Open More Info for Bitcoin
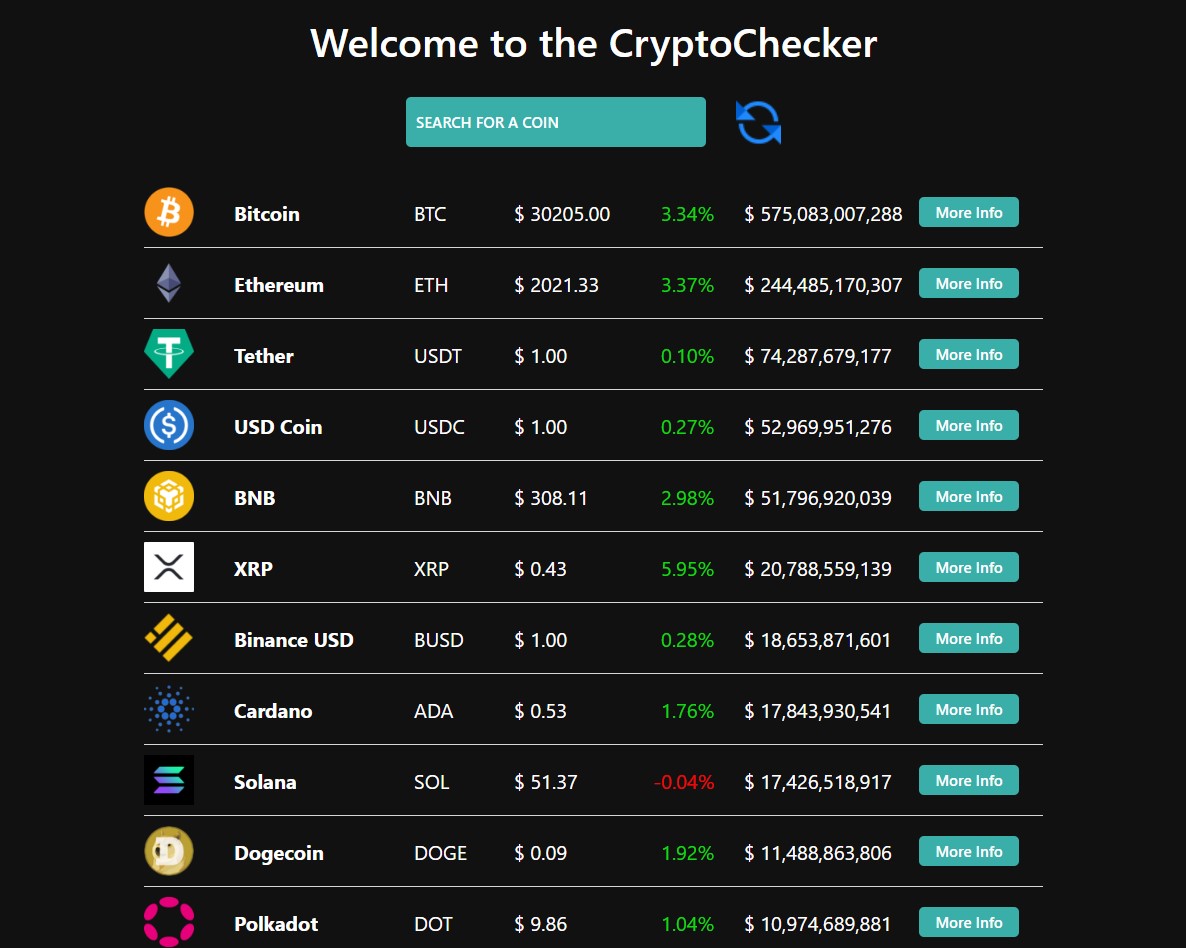This screenshot has width=1186, height=948. pos(969,213)
